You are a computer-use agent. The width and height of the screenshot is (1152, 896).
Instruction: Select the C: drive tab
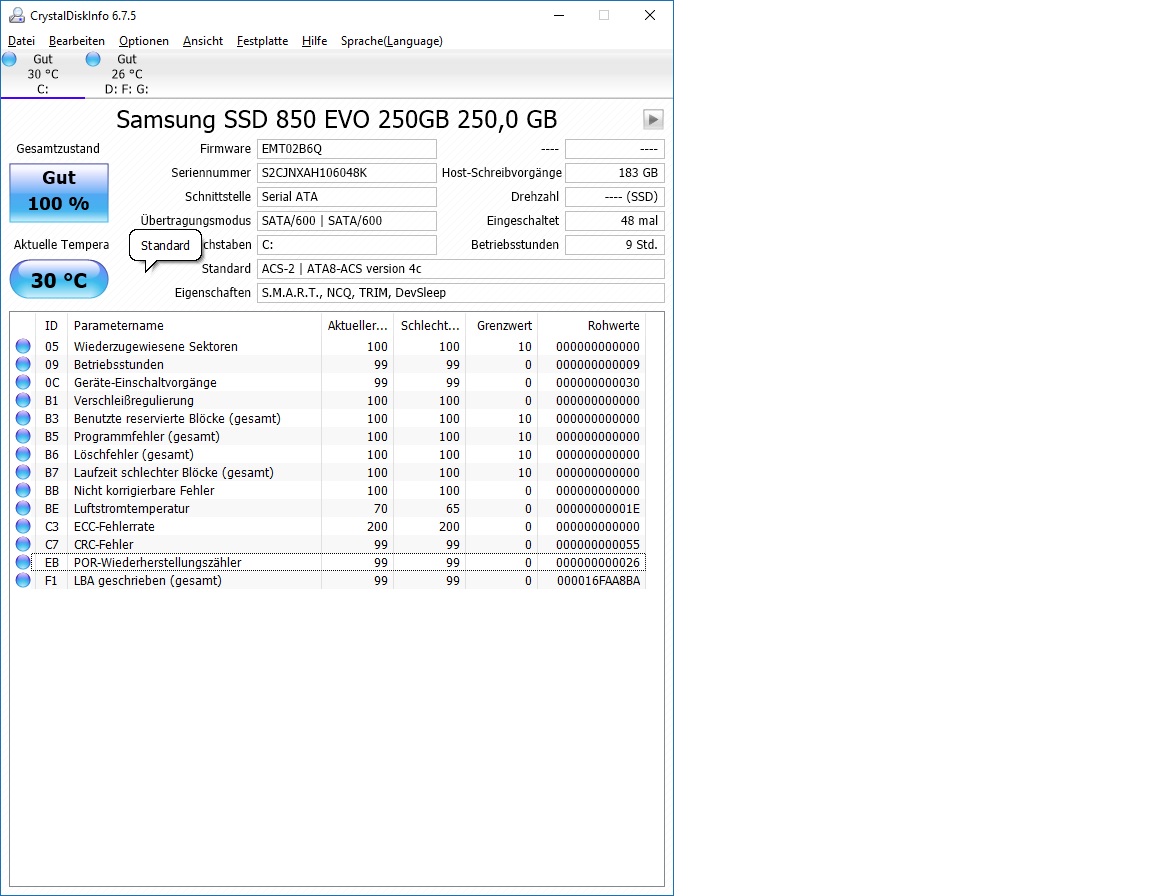pos(43,74)
